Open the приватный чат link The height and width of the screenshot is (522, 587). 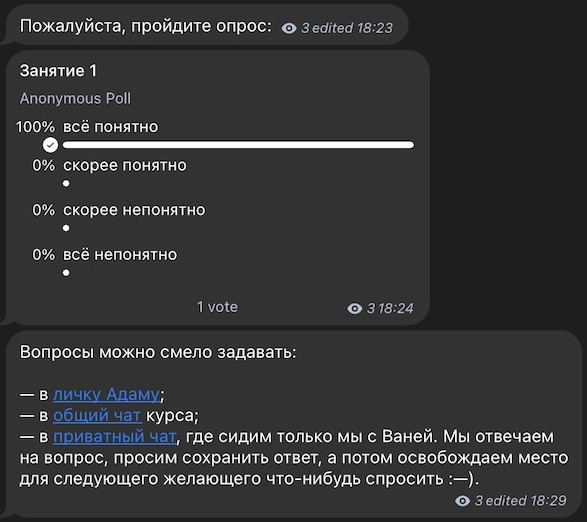coord(115,437)
